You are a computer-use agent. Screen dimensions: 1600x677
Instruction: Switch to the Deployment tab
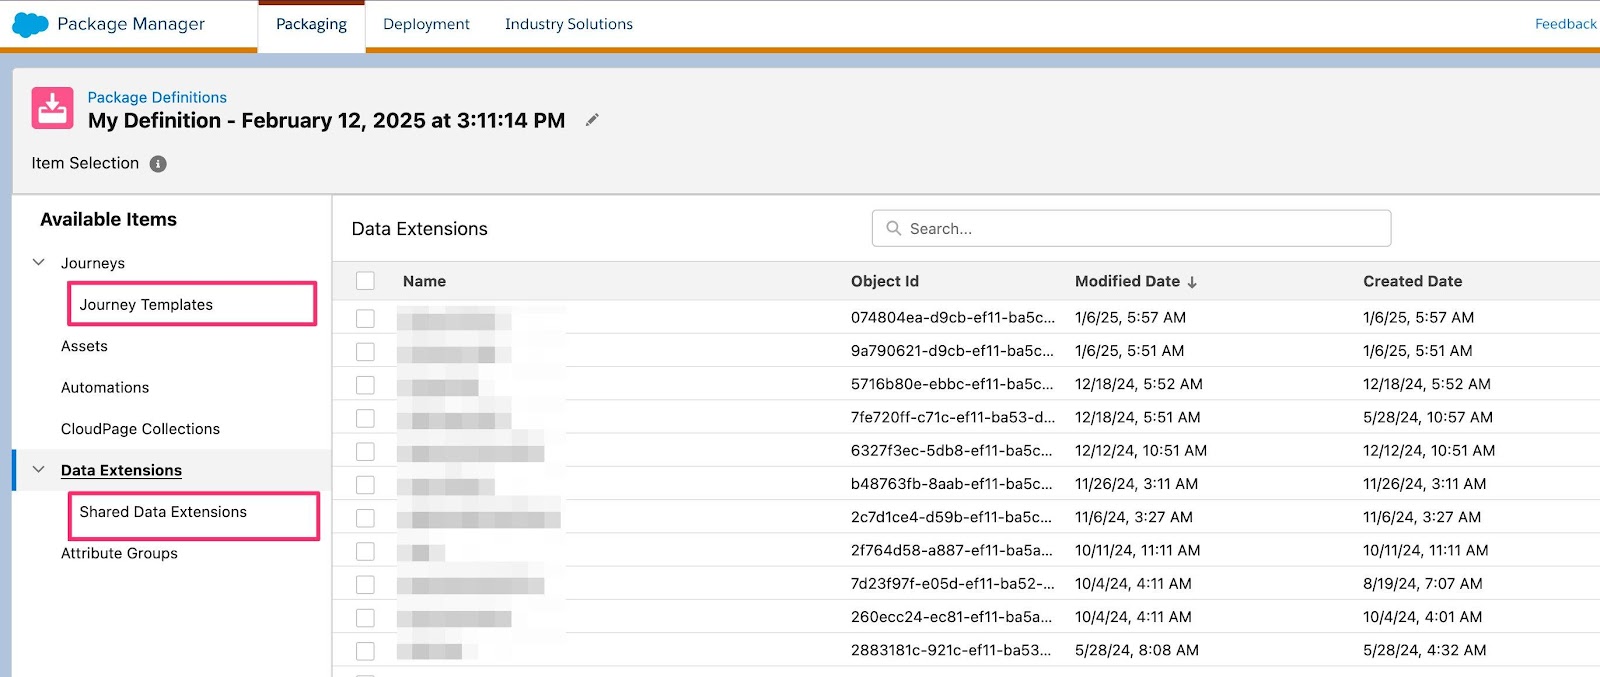coord(426,24)
